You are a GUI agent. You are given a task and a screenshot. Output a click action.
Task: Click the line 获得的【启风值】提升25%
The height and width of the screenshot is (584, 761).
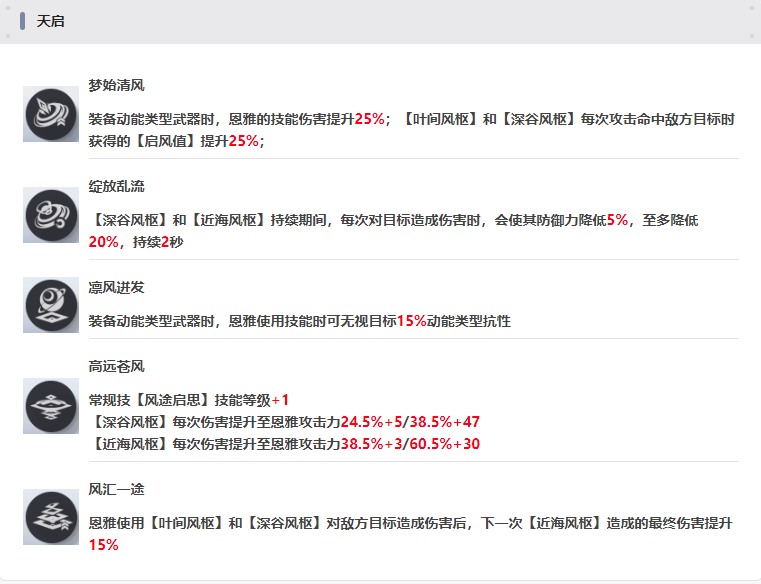tap(176, 141)
